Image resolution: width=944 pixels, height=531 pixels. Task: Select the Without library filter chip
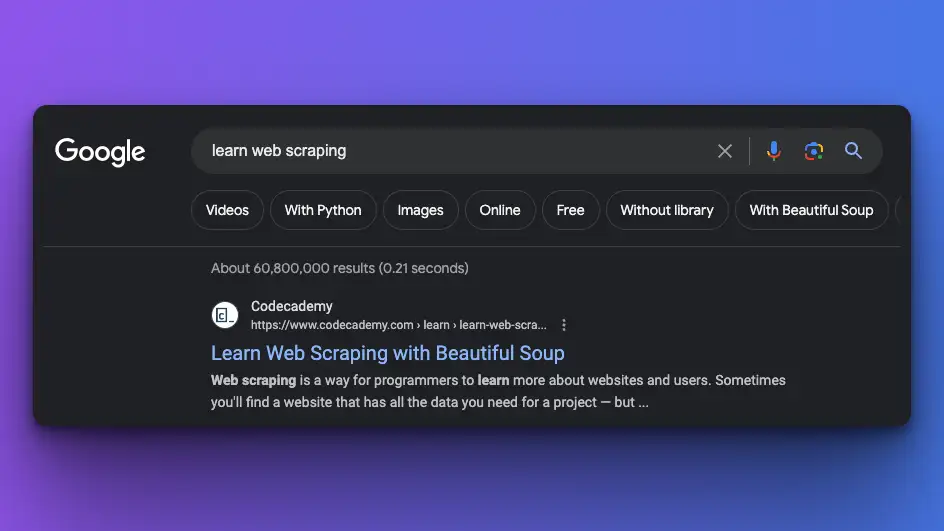[x=666, y=210]
